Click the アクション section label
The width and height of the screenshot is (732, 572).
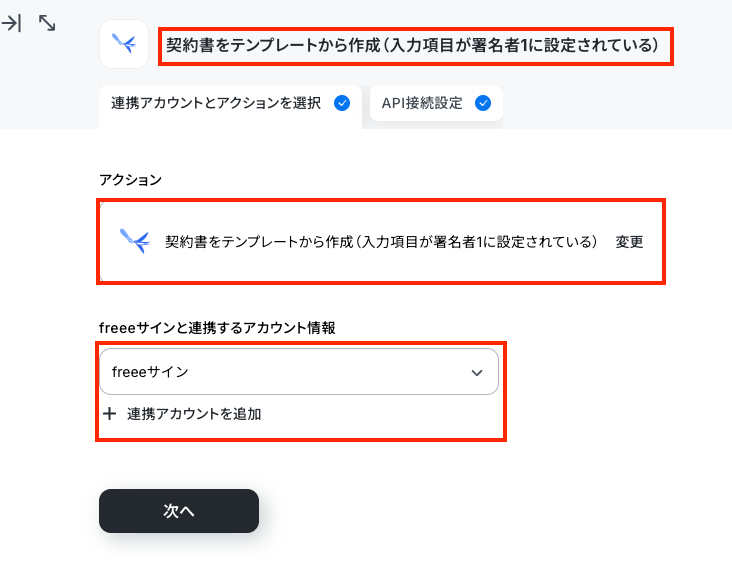[x=130, y=180]
